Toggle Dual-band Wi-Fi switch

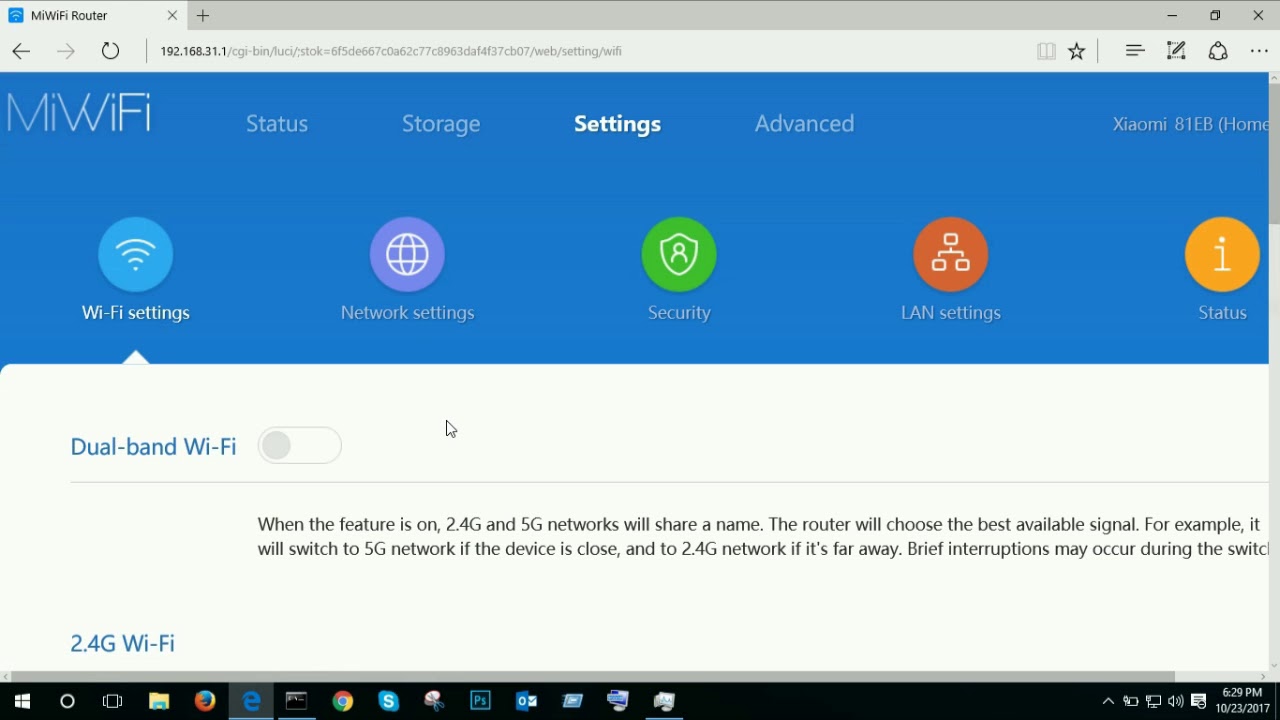300,446
